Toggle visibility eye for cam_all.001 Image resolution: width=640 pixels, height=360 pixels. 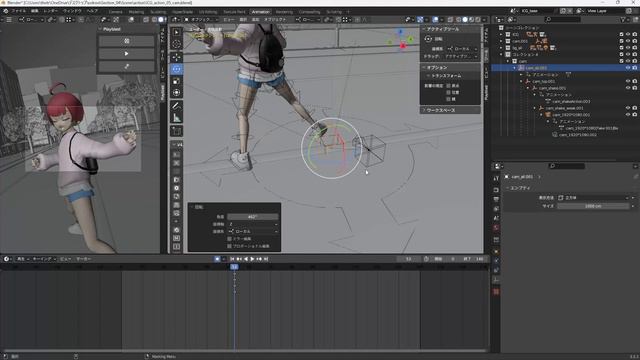point(628,68)
